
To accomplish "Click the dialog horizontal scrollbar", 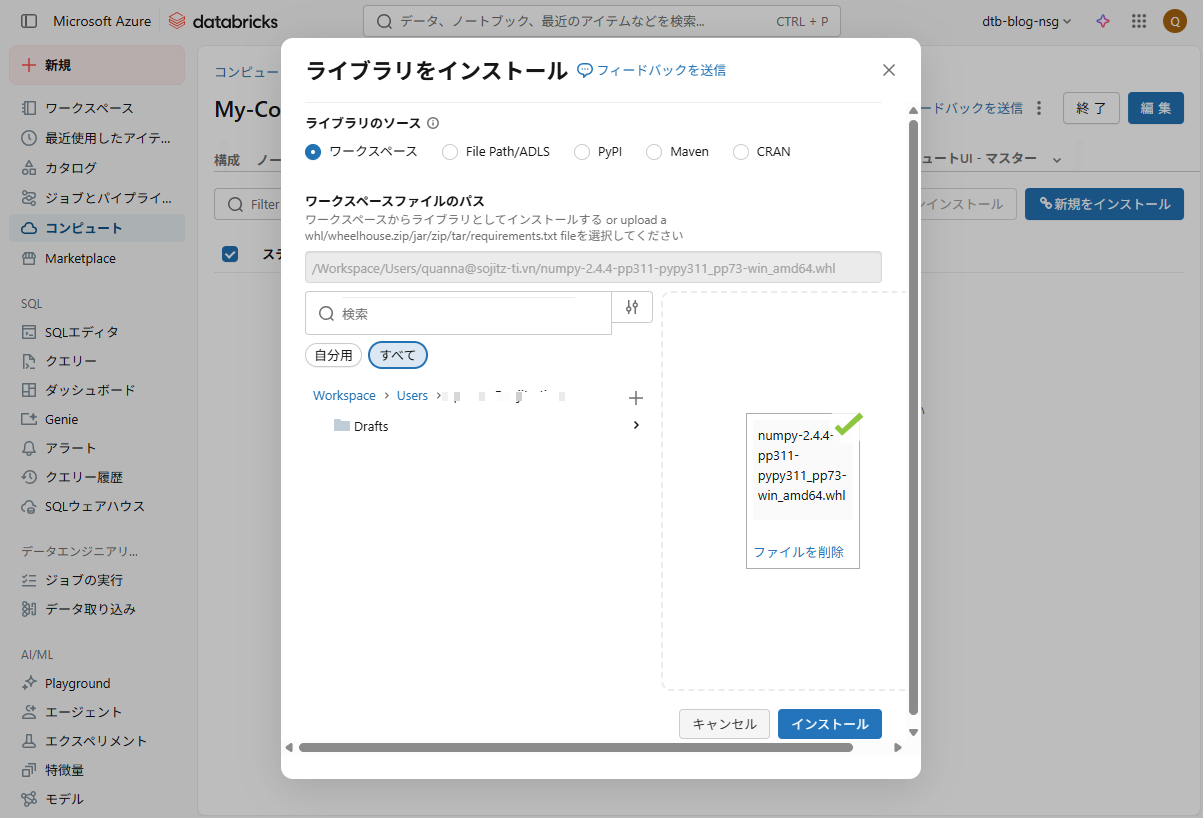I will tap(575, 747).
